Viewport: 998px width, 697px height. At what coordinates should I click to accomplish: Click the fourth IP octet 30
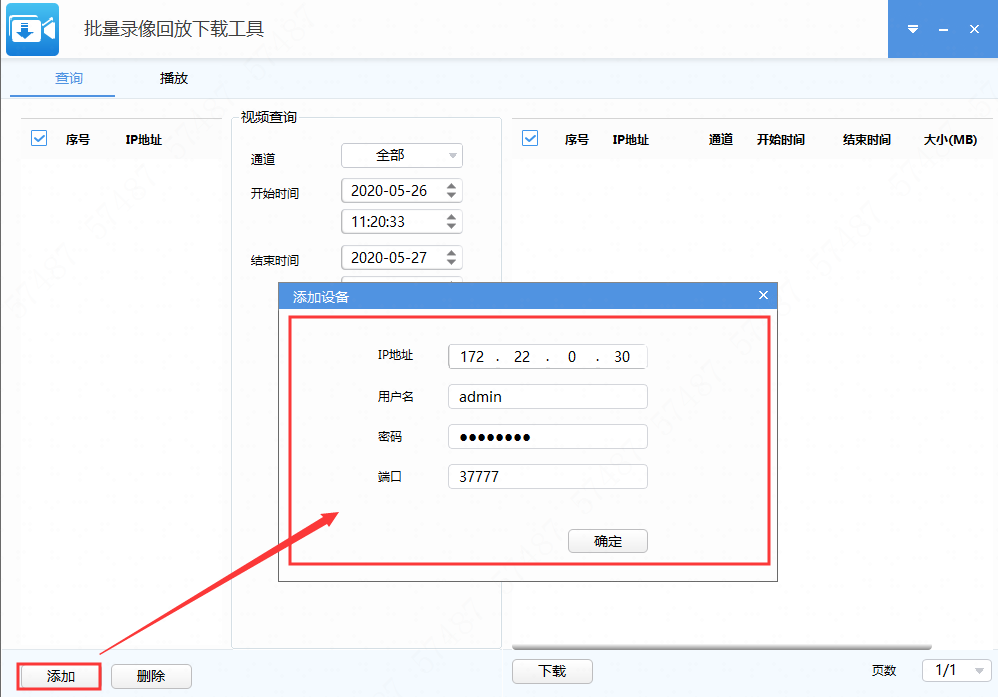tap(622, 356)
